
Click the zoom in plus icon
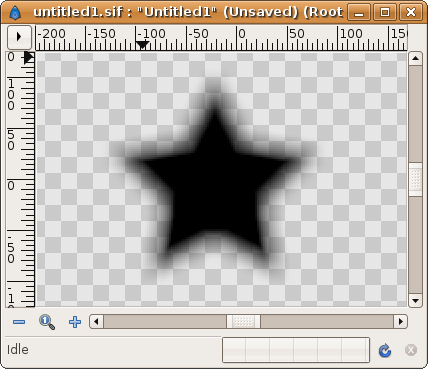75,322
